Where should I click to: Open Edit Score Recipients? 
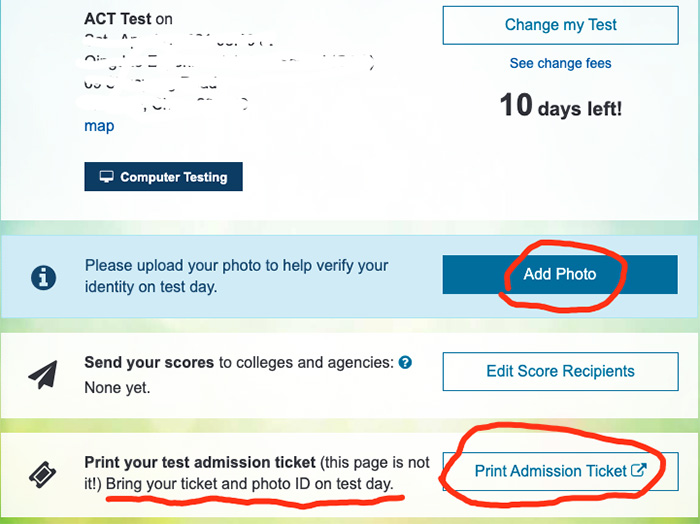560,371
